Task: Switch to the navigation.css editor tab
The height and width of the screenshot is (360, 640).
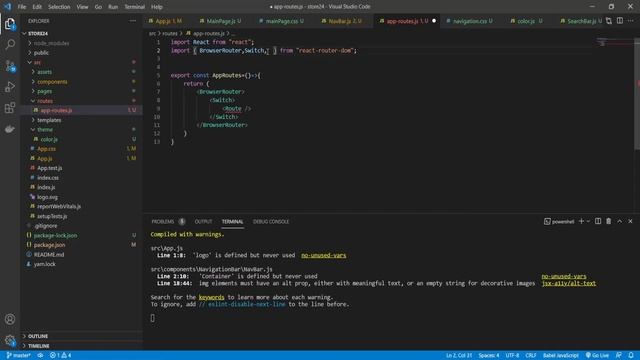Action: (470, 21)
